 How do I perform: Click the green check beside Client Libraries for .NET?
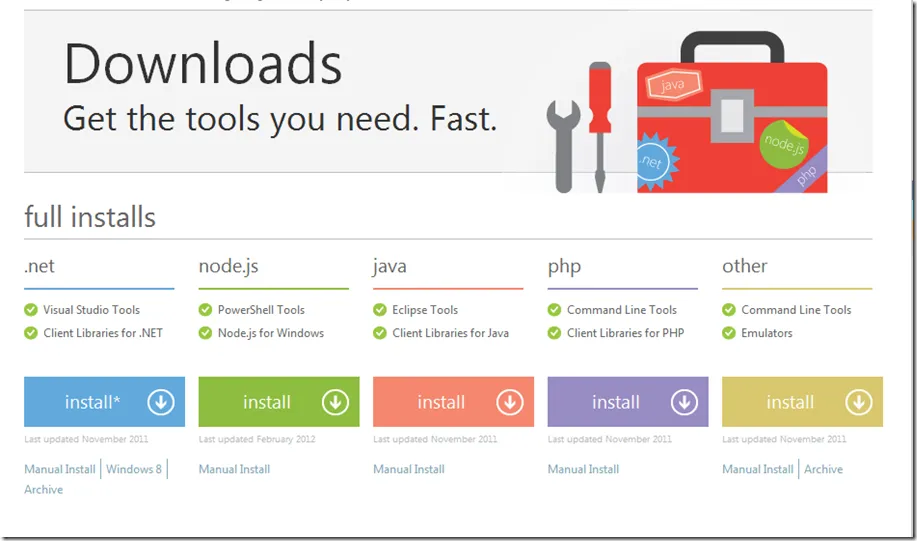coord(31,333)
